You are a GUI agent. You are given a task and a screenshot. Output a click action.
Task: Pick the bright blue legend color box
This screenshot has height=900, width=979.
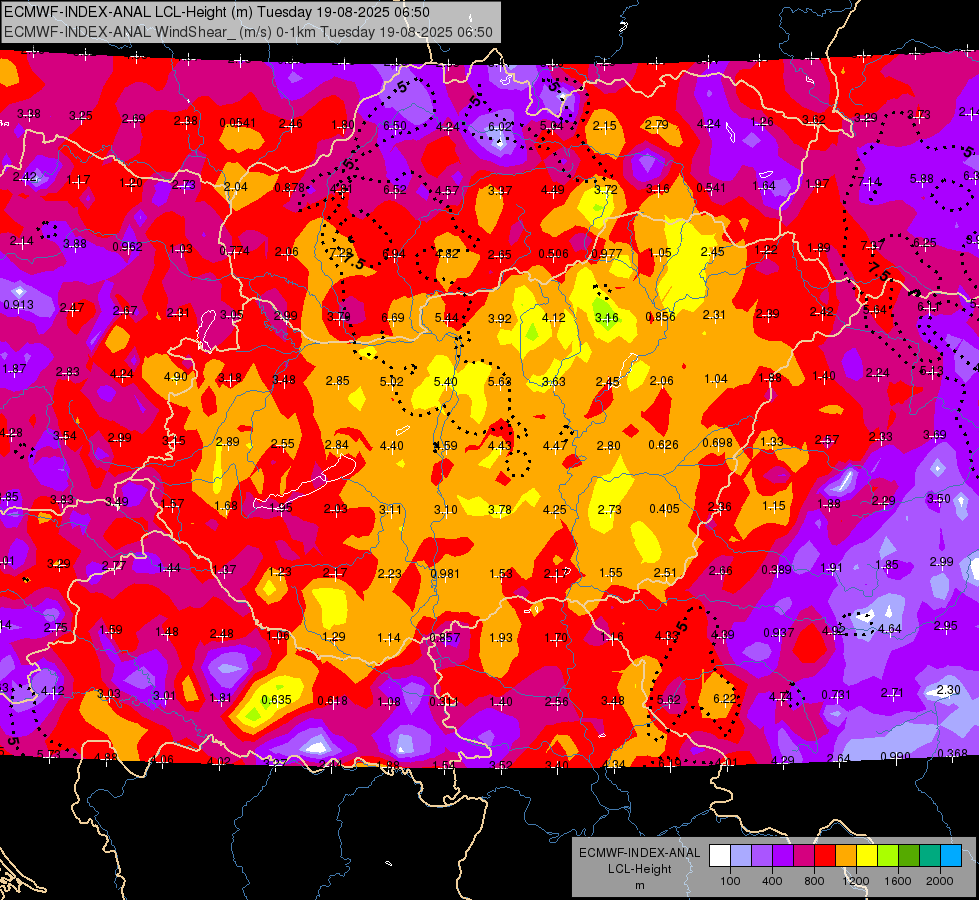click(x=951, y=856)
